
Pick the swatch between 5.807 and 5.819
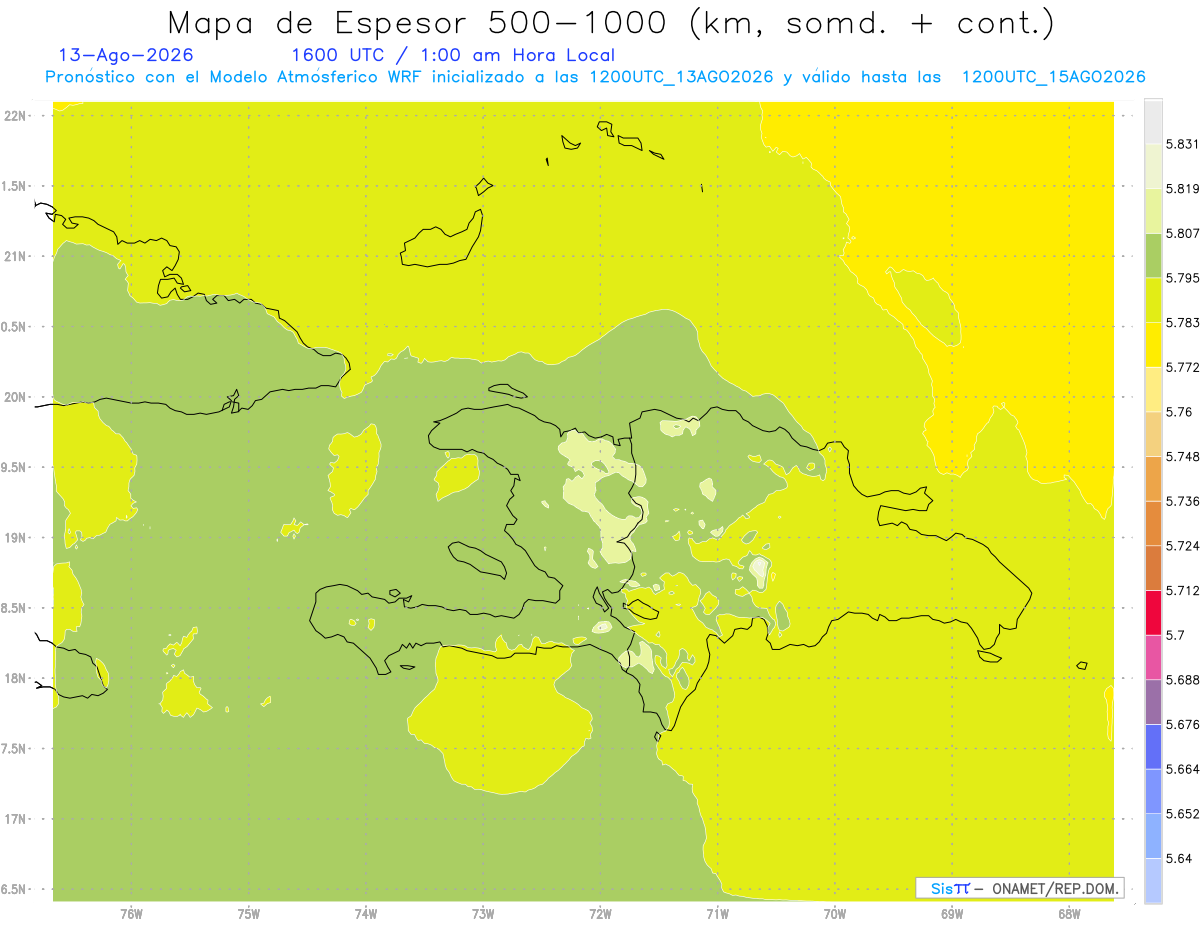point(1153,211)
